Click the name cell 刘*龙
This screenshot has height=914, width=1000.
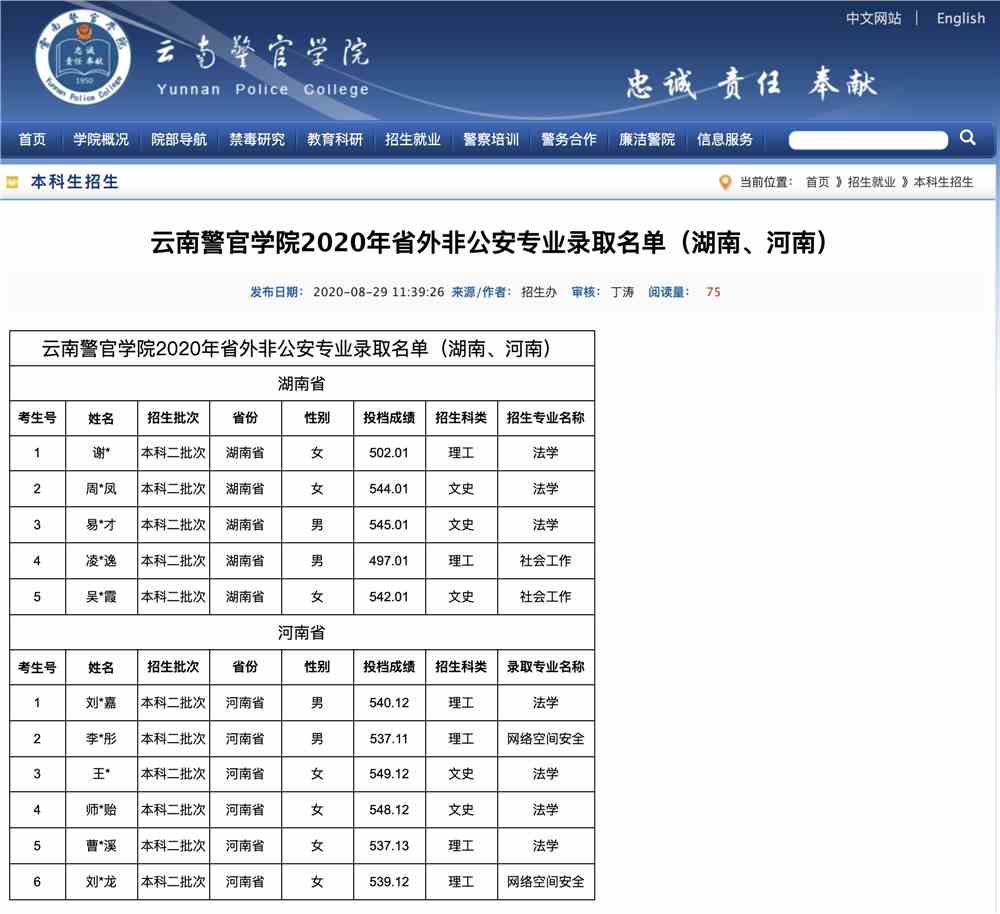101,881
